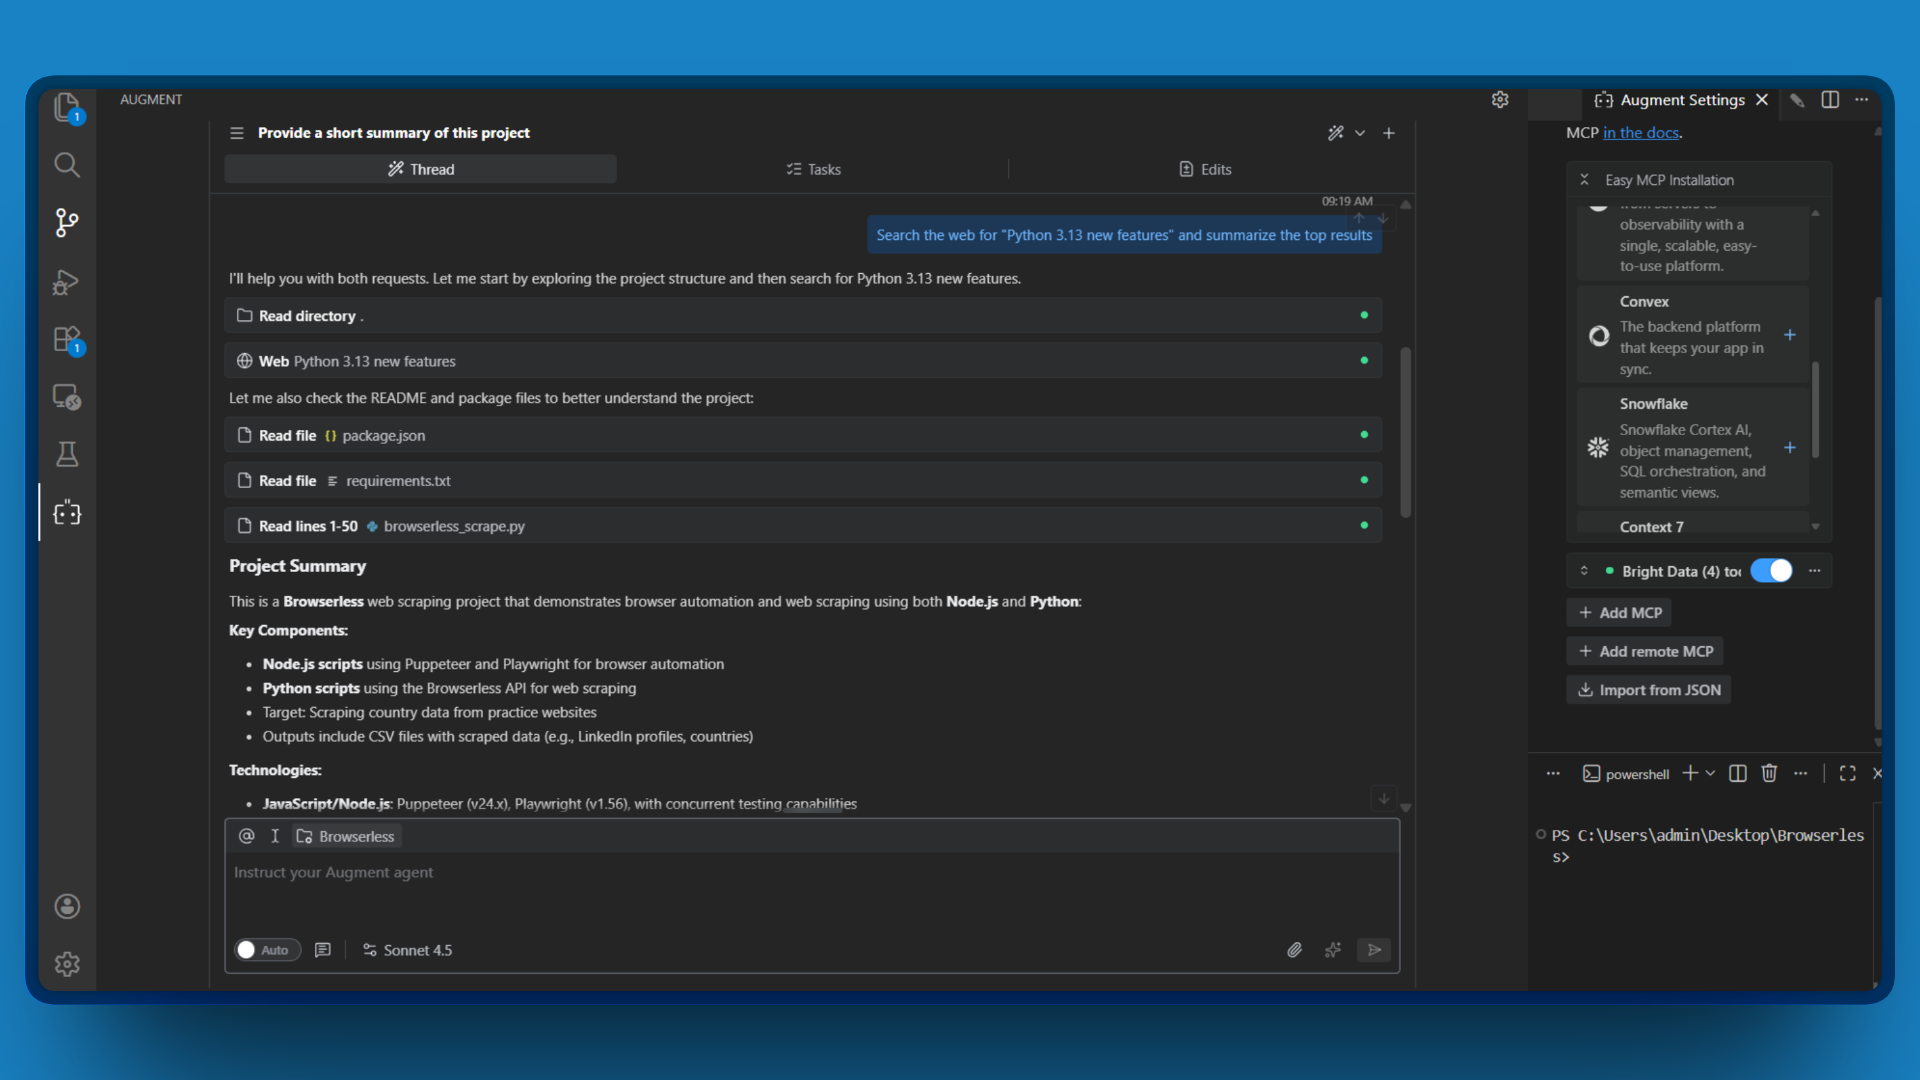Collapse the Easy MCP Installation section
Viewport: 1920px width, 1080px height.
(x=1585, y=179)
